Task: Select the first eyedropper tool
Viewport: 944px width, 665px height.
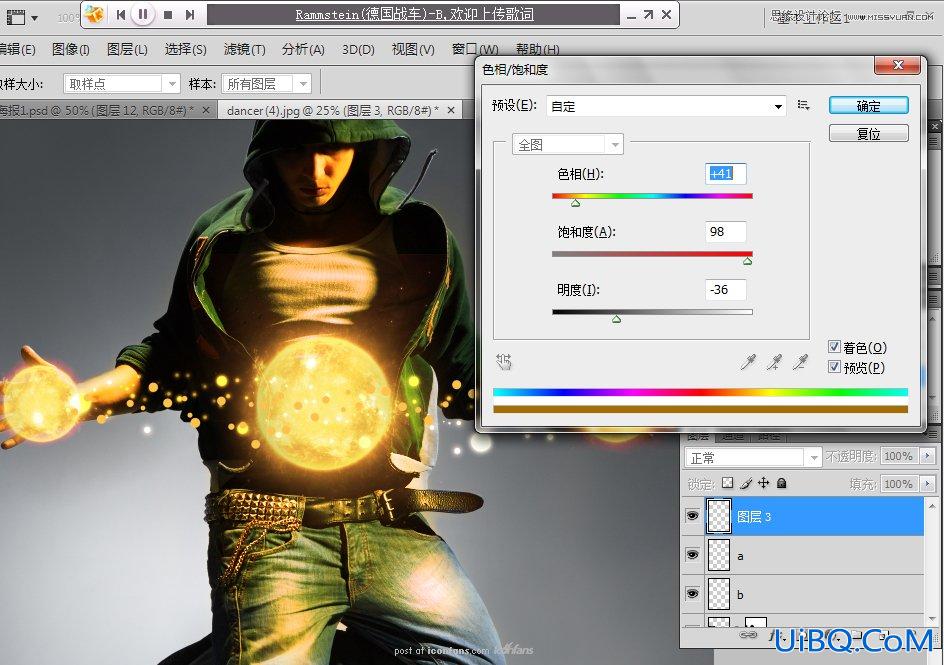Action: coord(748,362)
